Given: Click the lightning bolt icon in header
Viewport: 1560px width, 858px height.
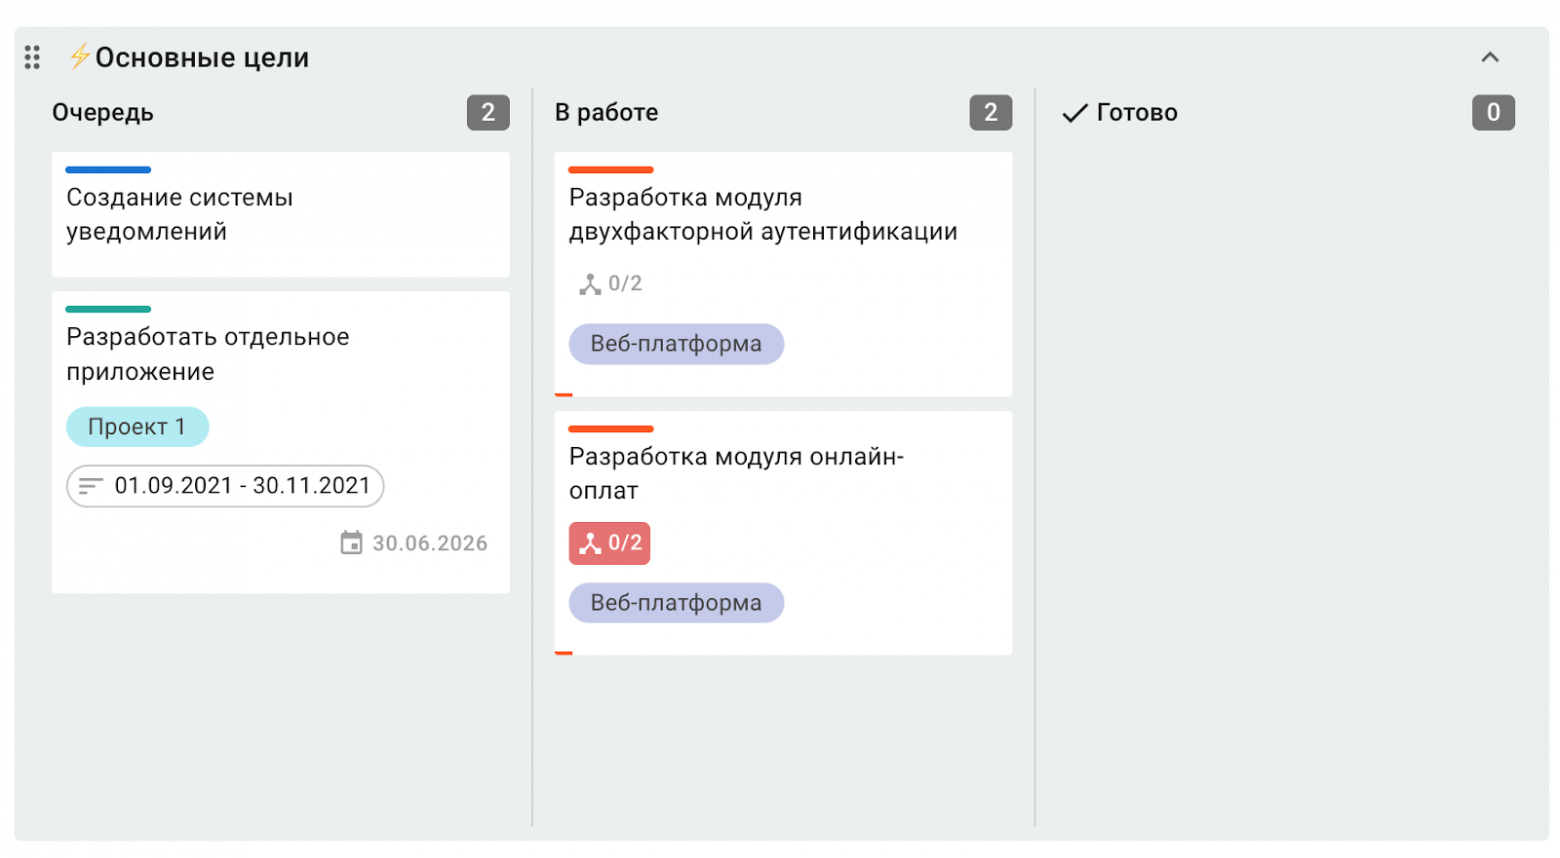Looking at the screenshot, I should pos(80,56).
